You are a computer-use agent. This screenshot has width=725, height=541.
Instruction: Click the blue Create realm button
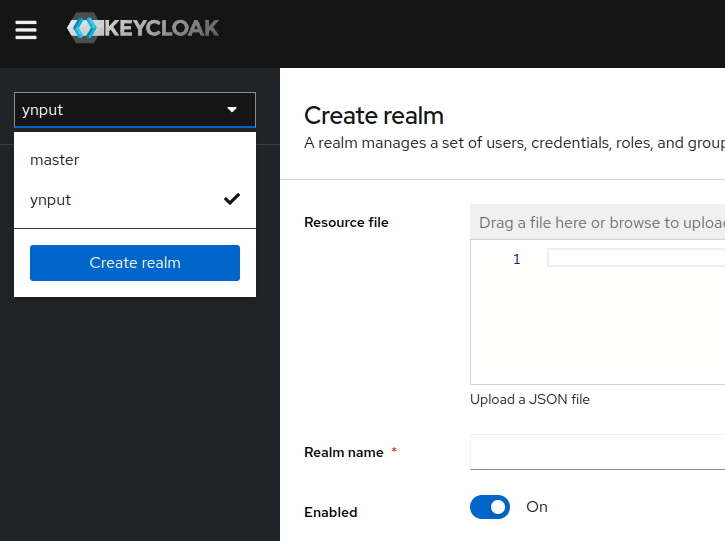coord(135,263)
